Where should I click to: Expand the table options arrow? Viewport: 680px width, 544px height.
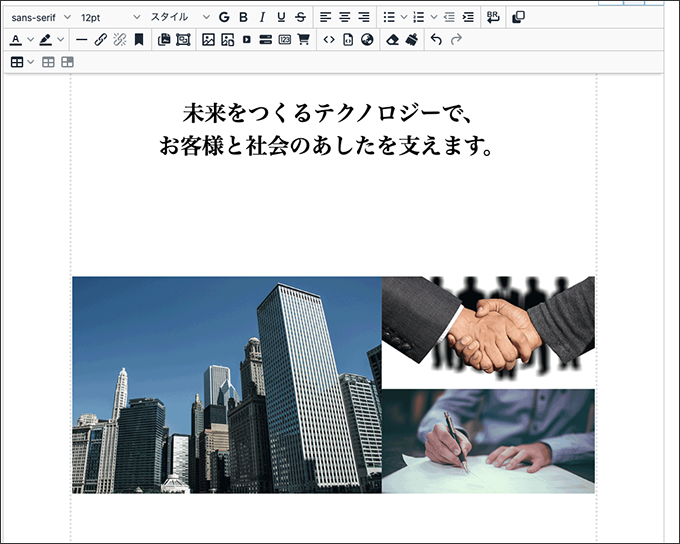[30, 62]
